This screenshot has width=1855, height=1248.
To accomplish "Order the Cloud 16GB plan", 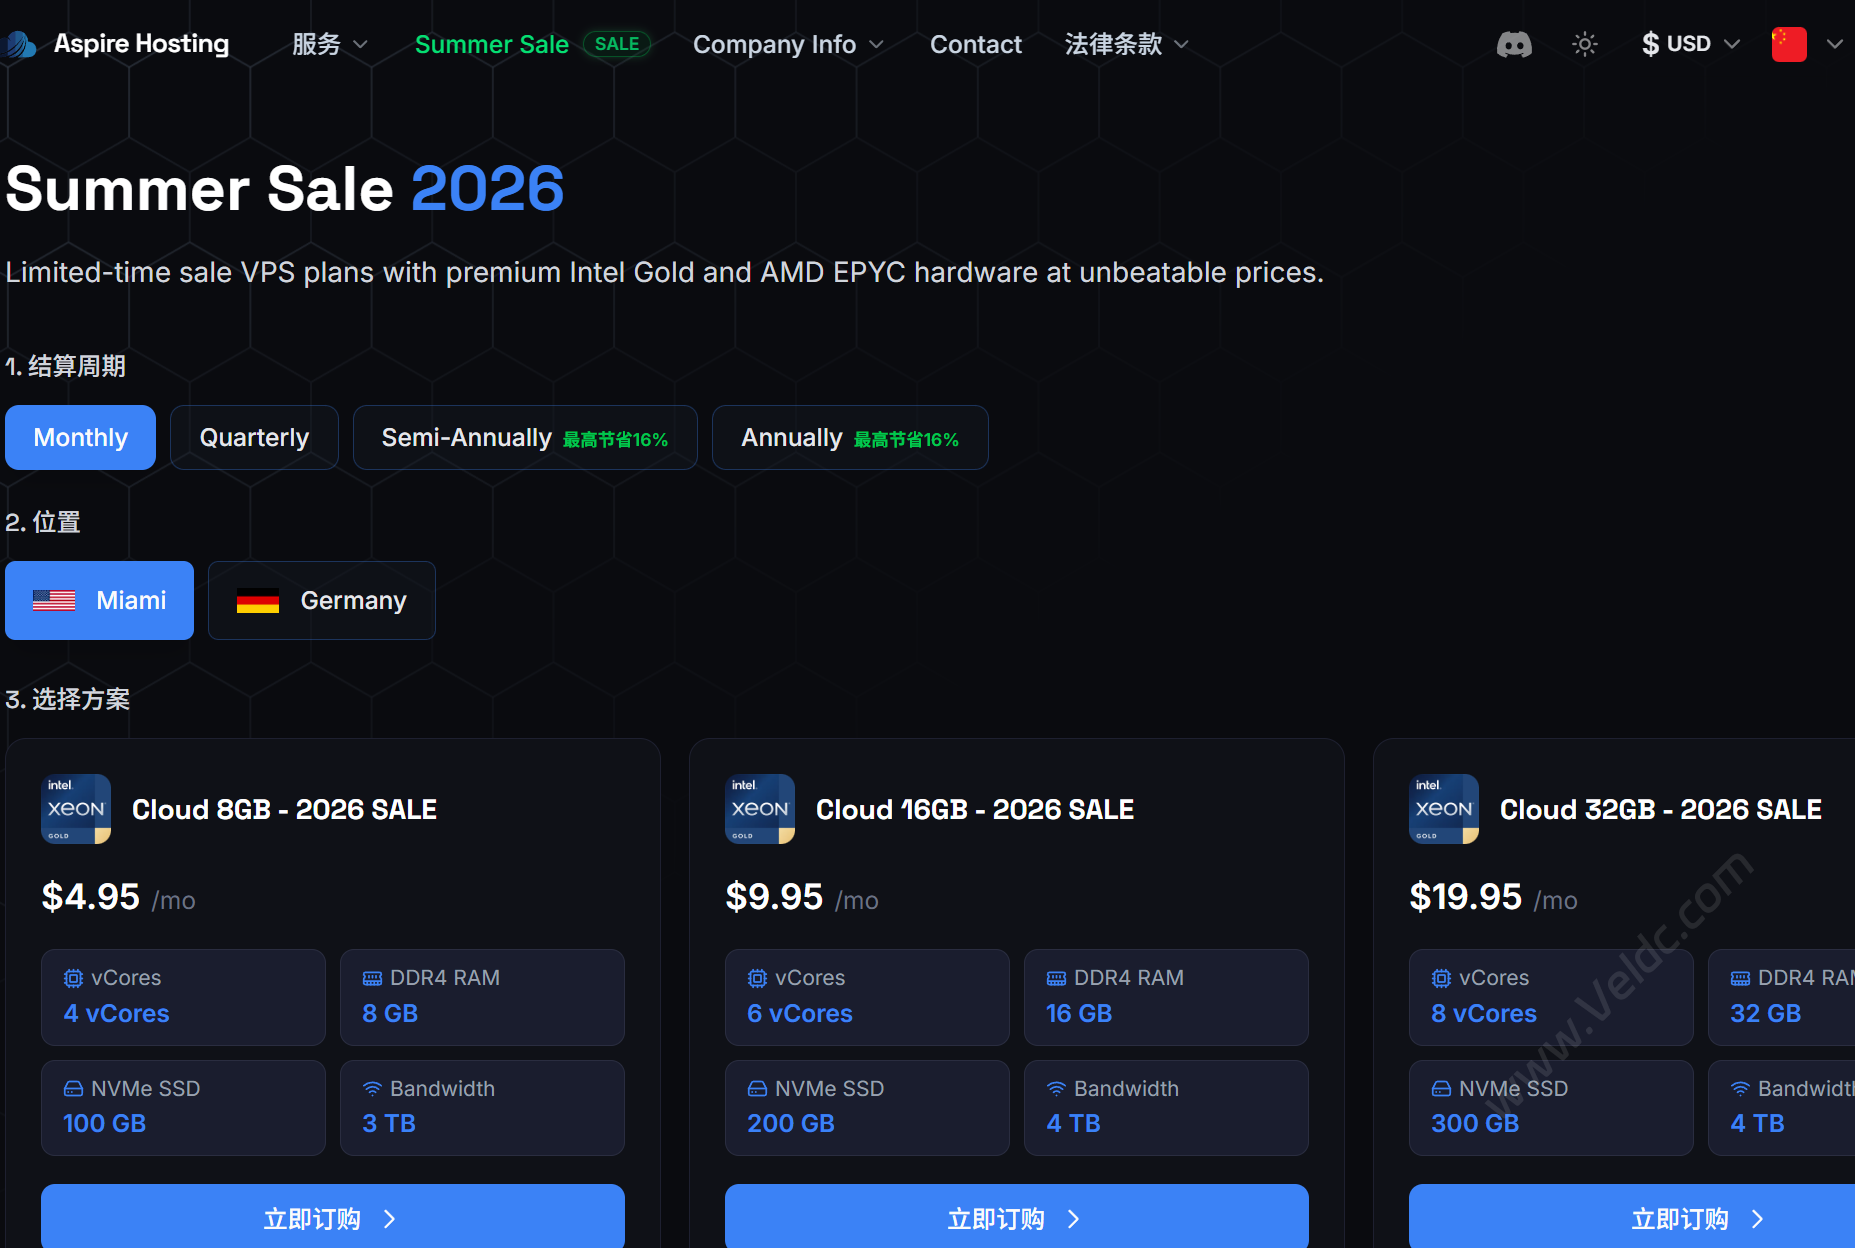I will (1017, 1217).
